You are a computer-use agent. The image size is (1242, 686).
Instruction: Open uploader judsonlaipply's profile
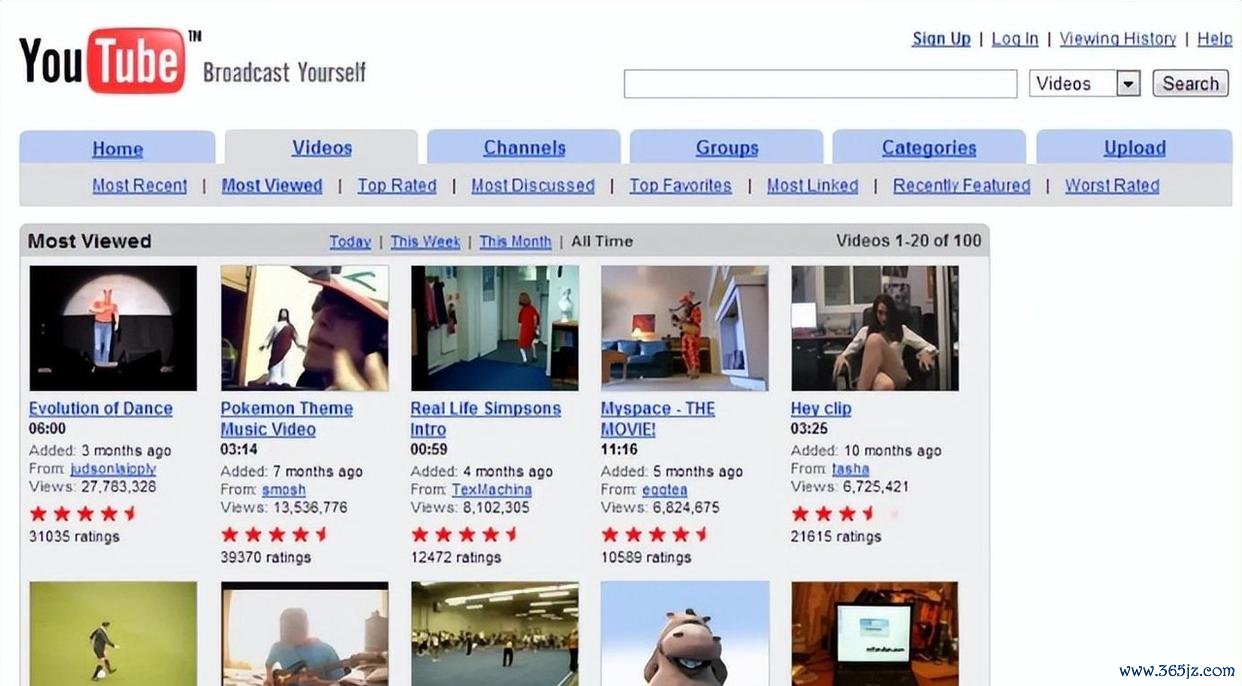coord(113,468)
